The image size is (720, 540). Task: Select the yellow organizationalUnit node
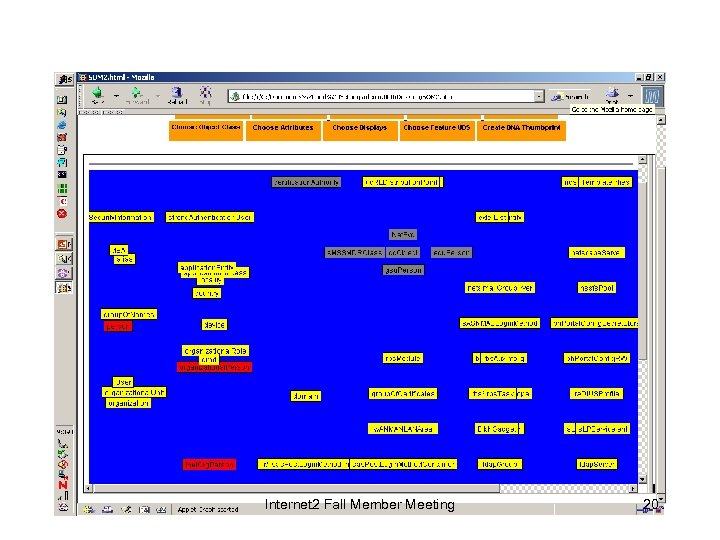(134, 393)
